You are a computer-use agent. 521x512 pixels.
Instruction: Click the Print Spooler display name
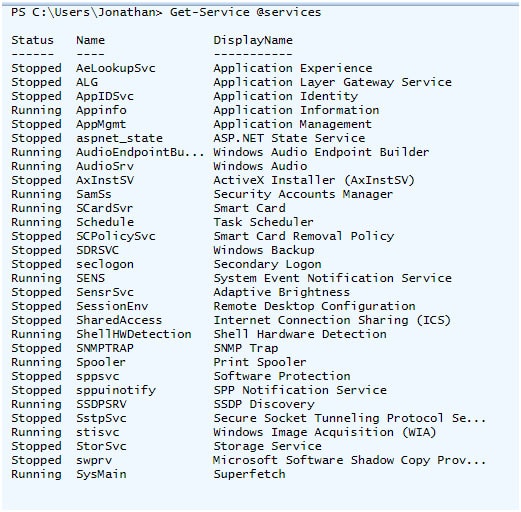pyautogui.click(x=260, y=362)
